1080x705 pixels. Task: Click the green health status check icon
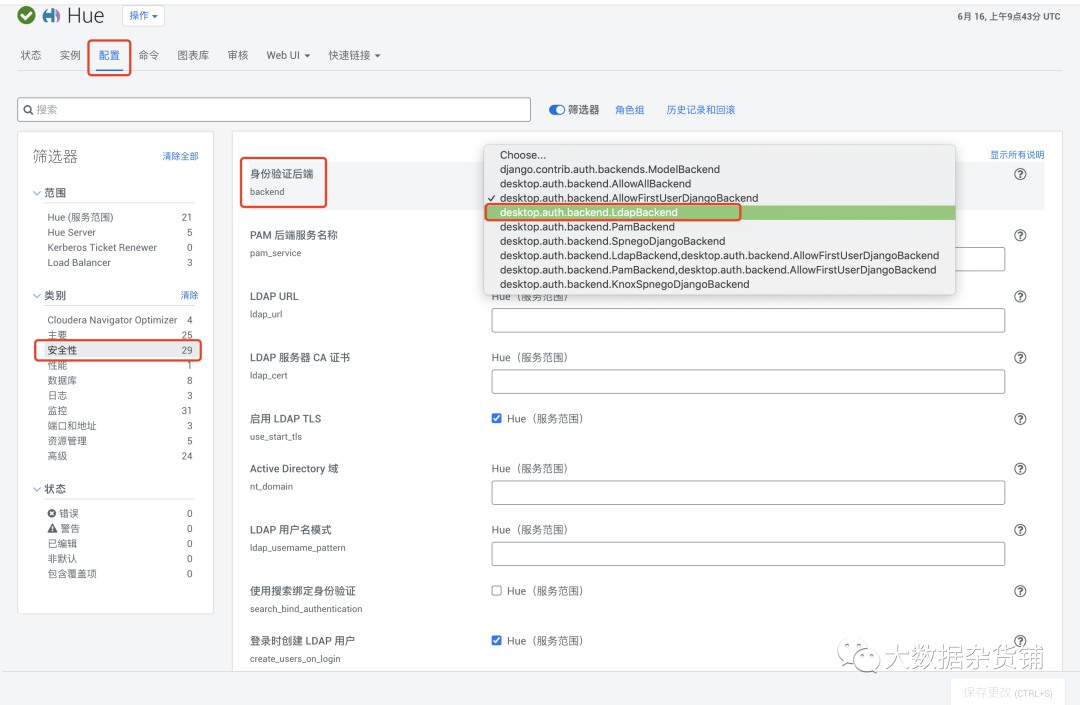pyautogui.click(x=26, y=15)
